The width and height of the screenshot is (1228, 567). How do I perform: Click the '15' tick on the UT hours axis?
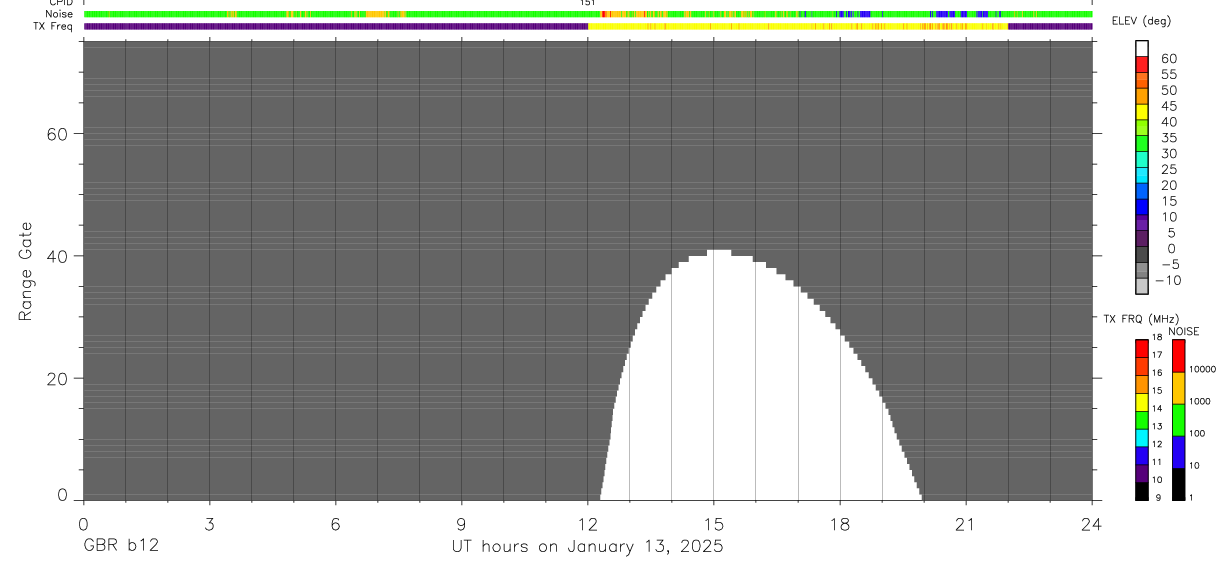pos(713,524)
